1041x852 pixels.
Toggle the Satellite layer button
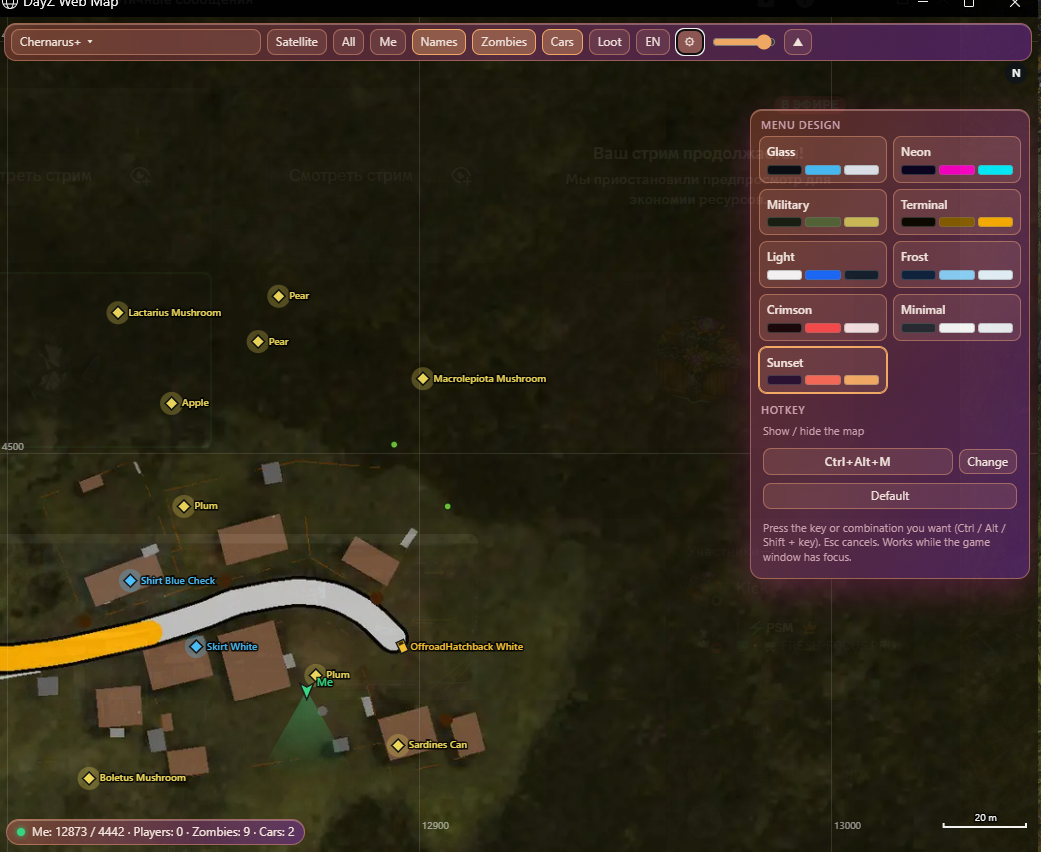click(296, 42)
